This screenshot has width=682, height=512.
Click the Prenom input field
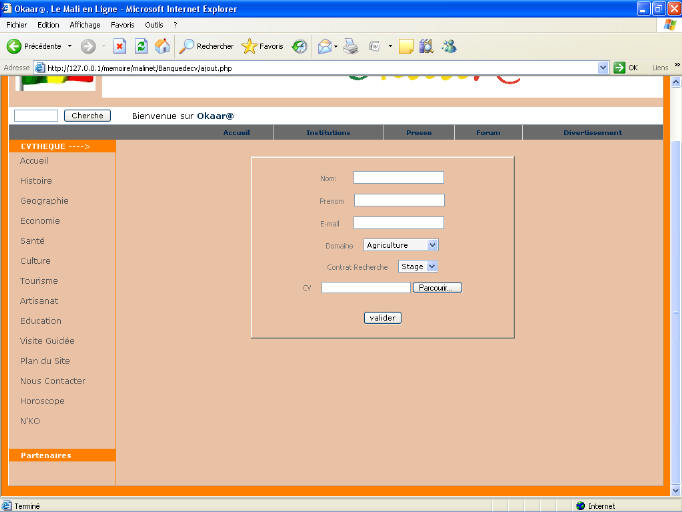pyautogui.click(x=399, y=200)
